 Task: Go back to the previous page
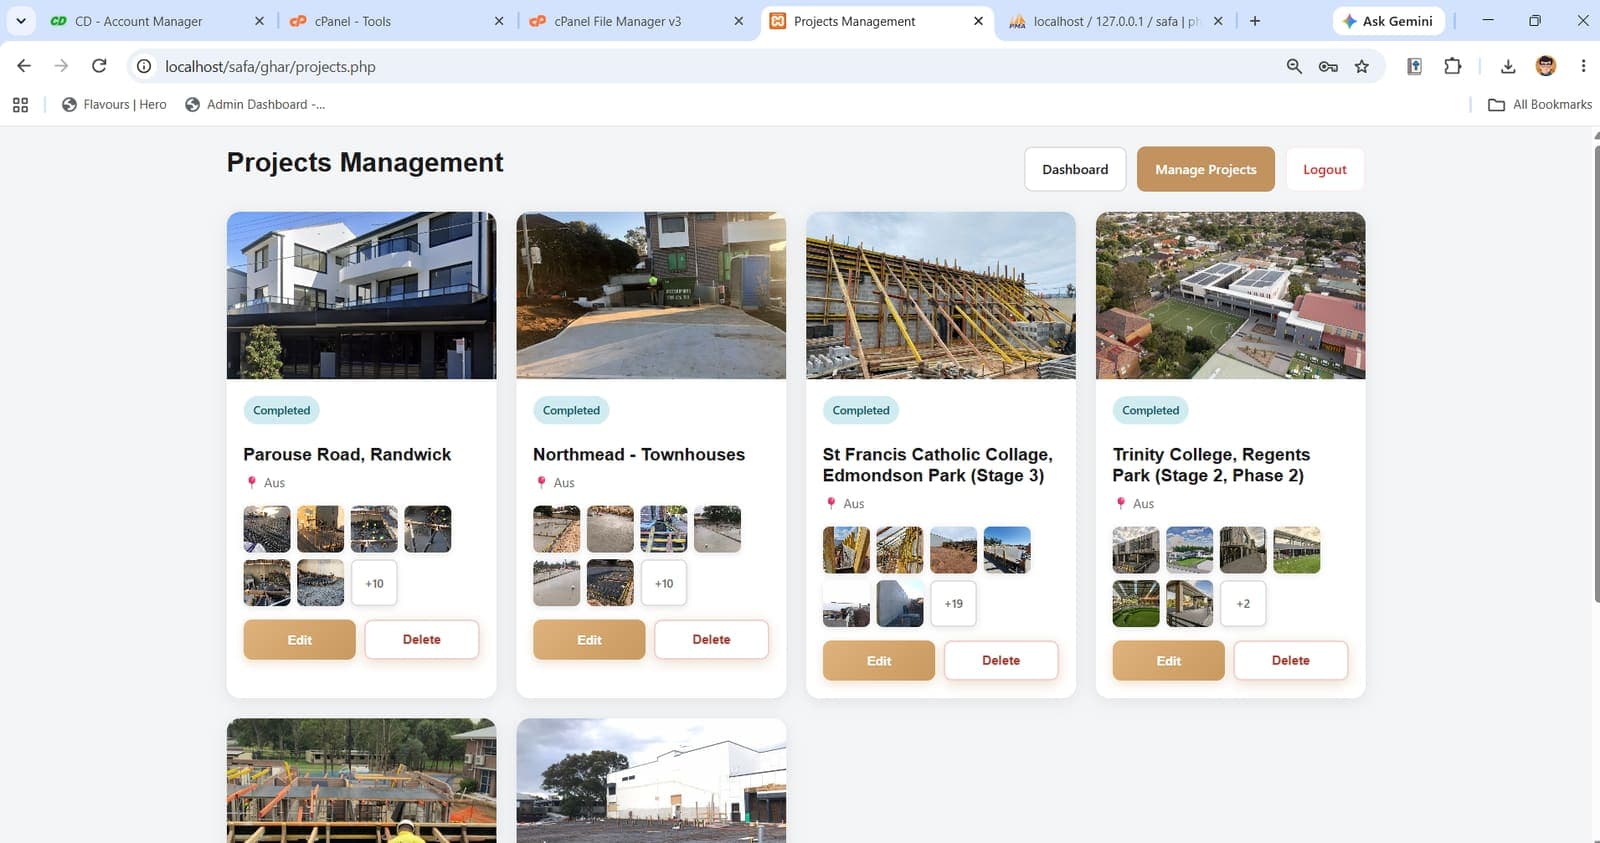(24, 66)
